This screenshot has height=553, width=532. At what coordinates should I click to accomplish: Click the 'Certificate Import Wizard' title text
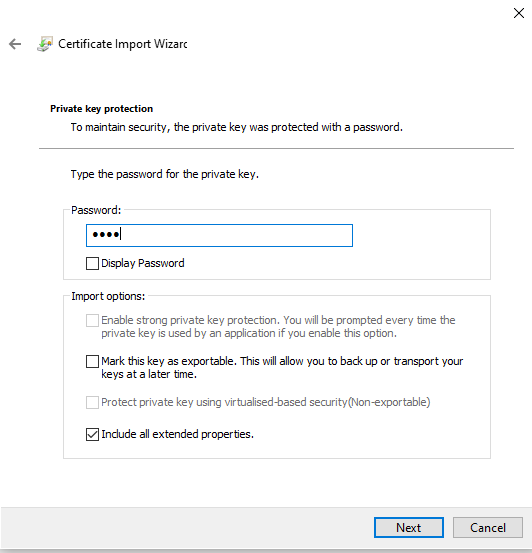(122, 44)
